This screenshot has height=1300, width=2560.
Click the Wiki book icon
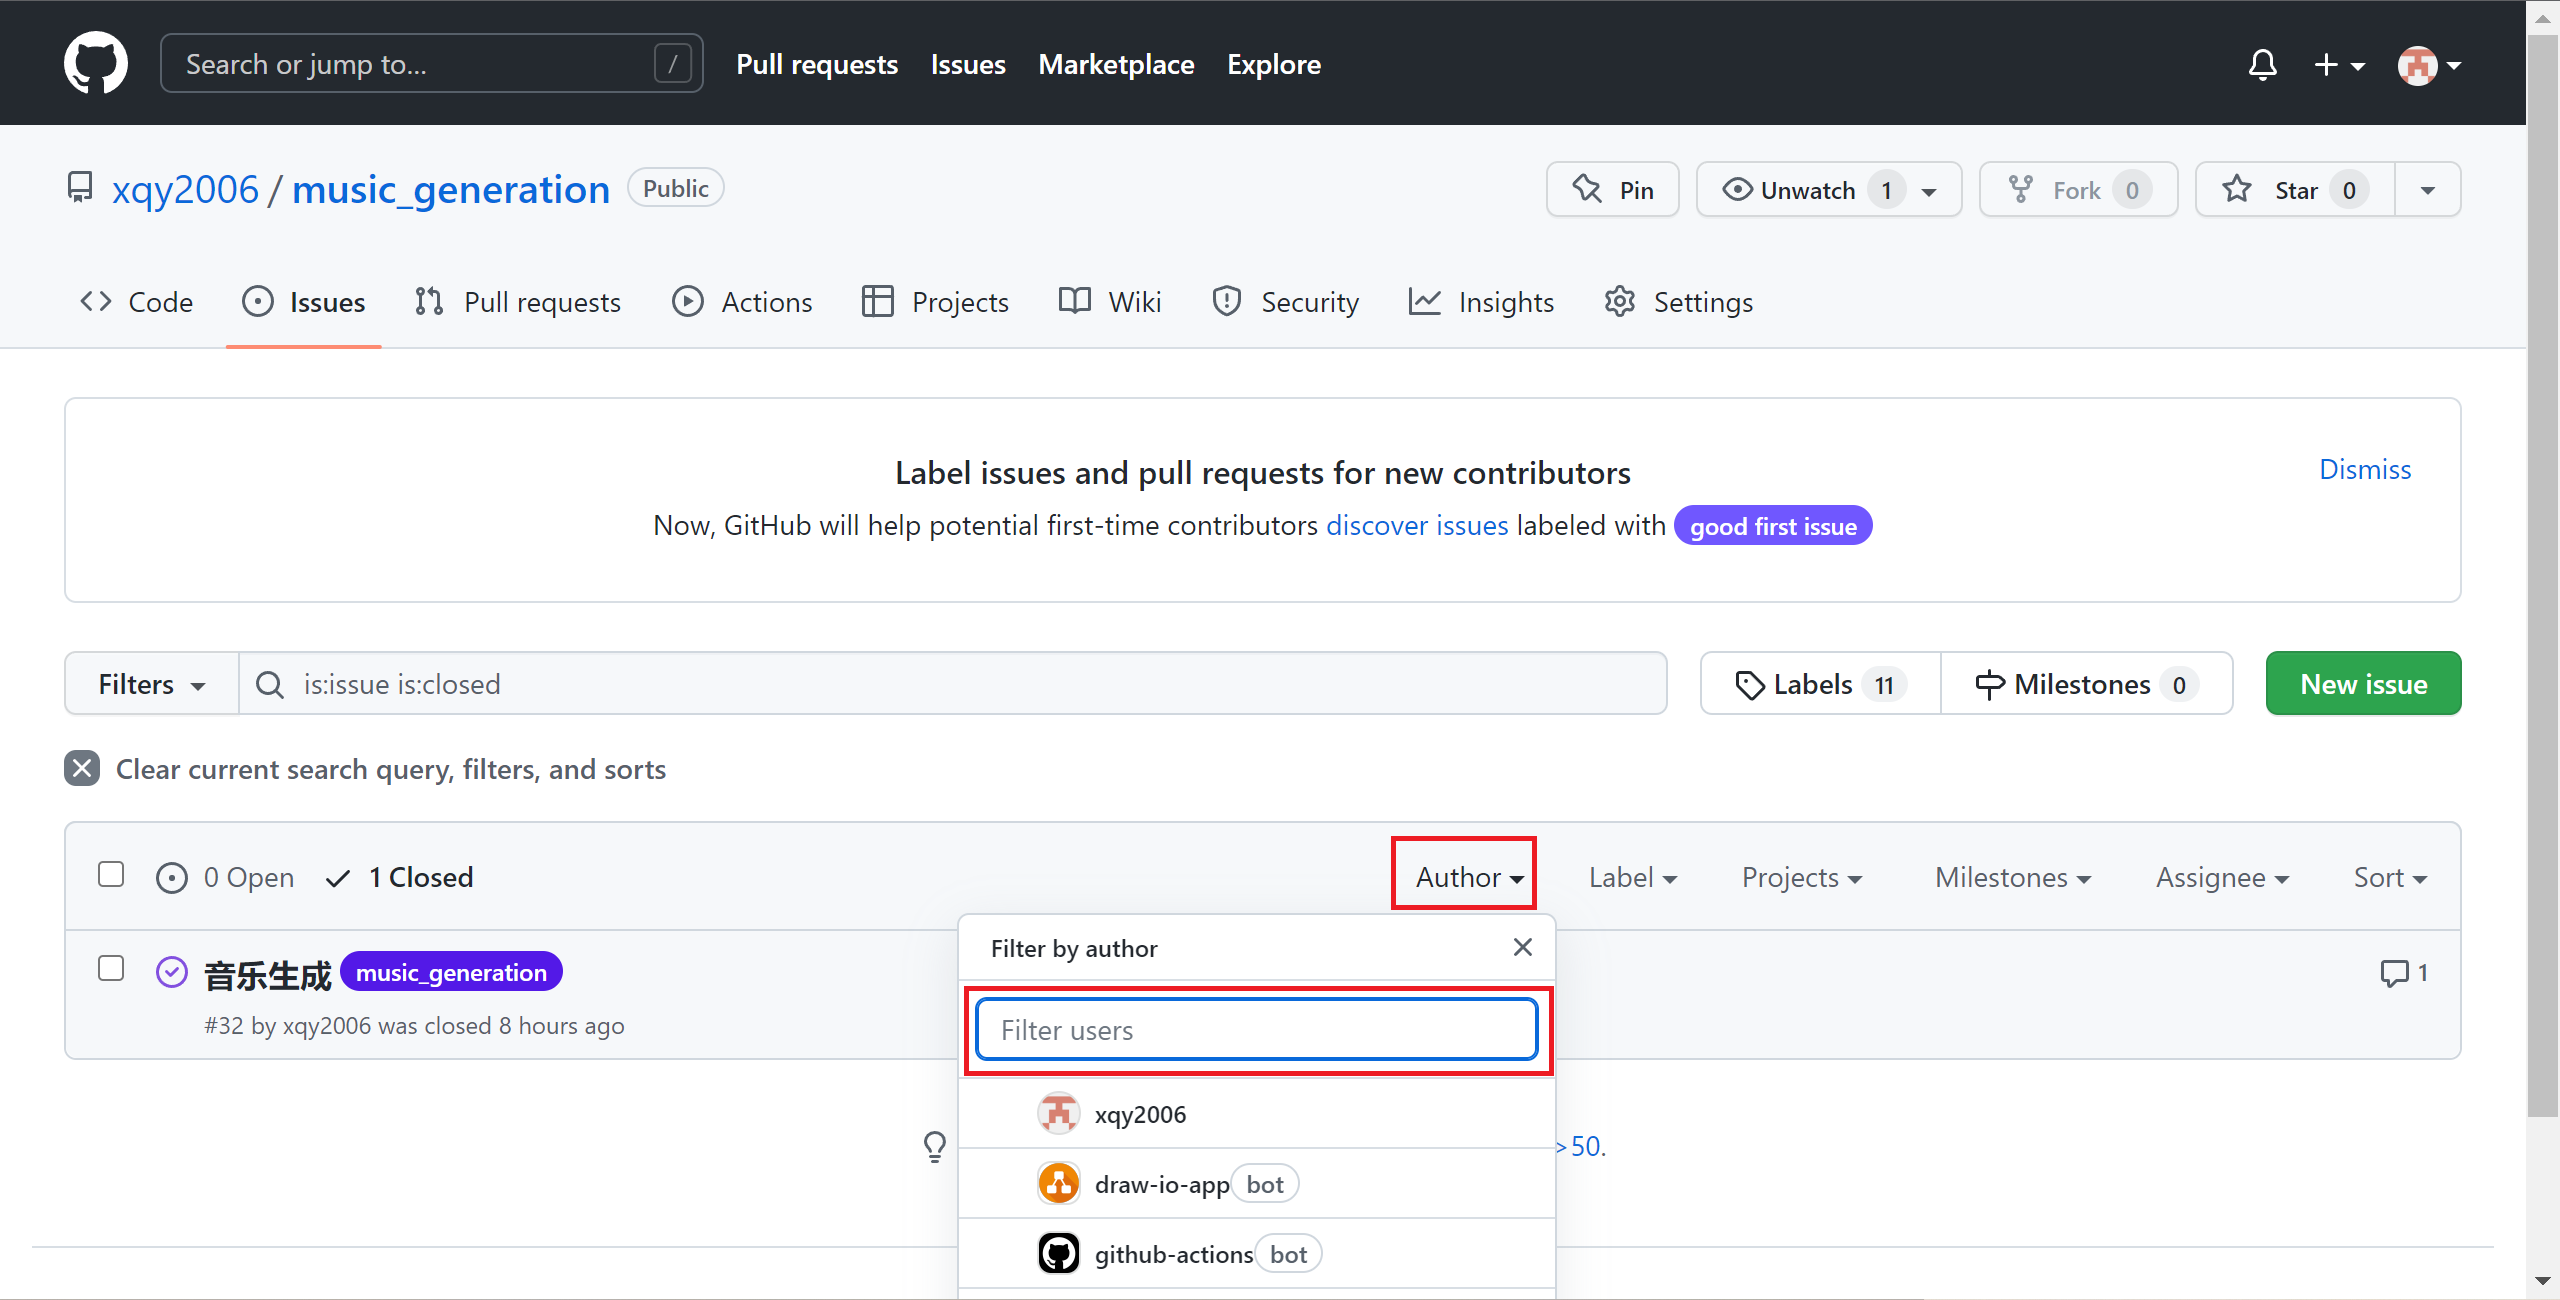pyautogui.click(x=1075, y=301)
